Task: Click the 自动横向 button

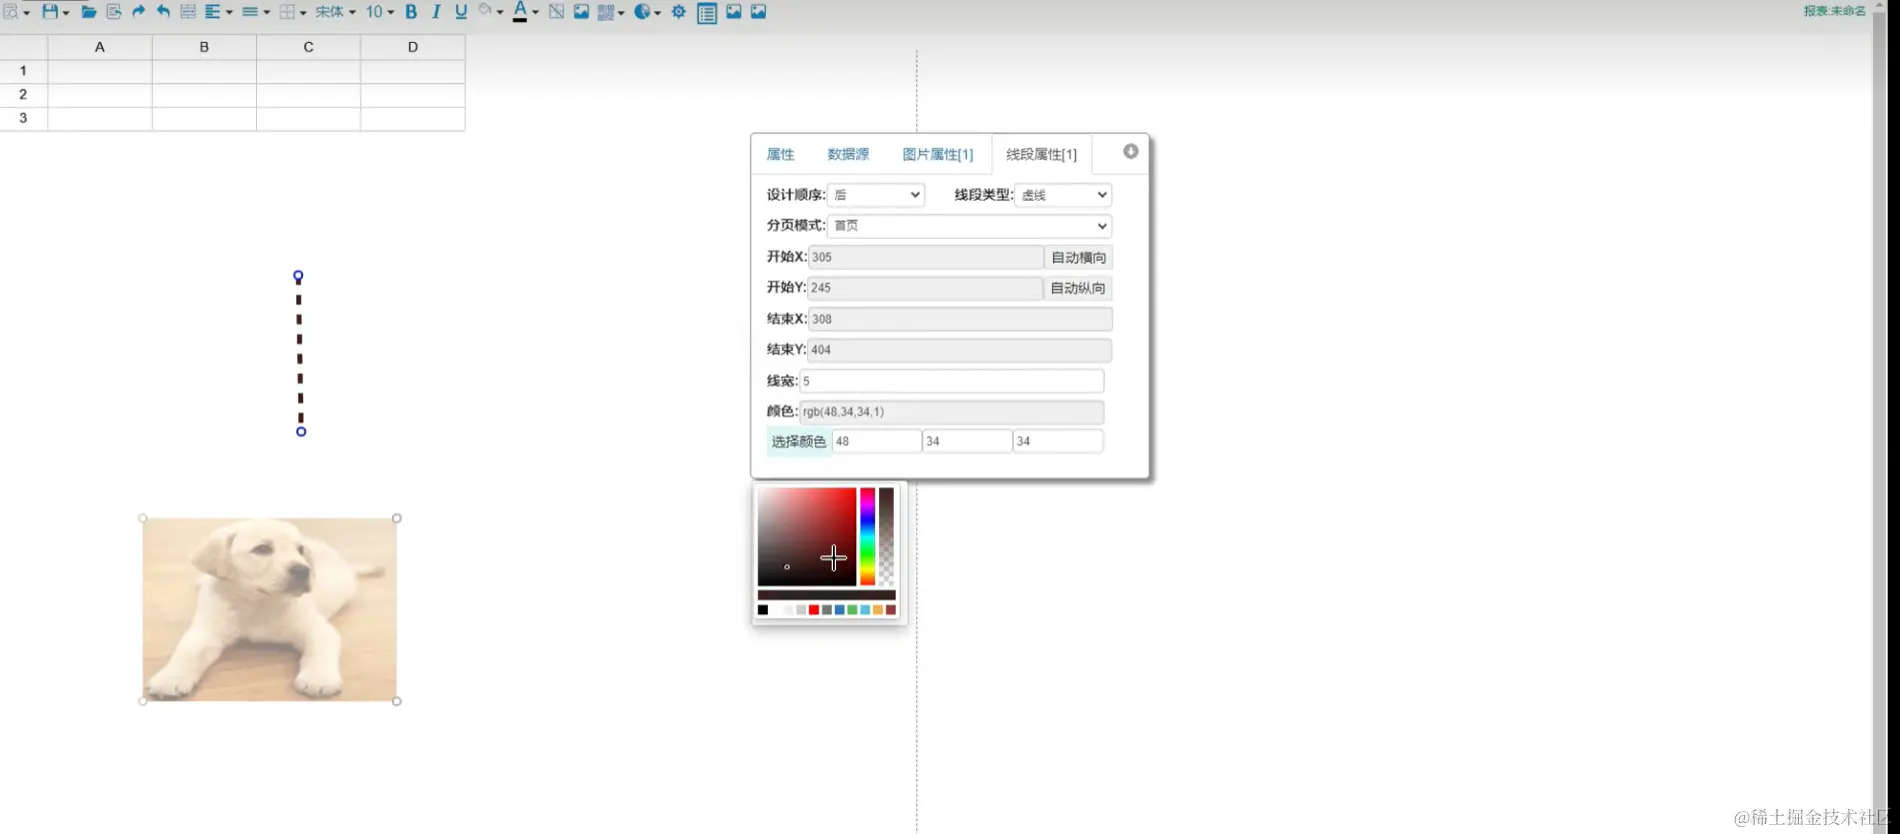Action: (1078, 257)
